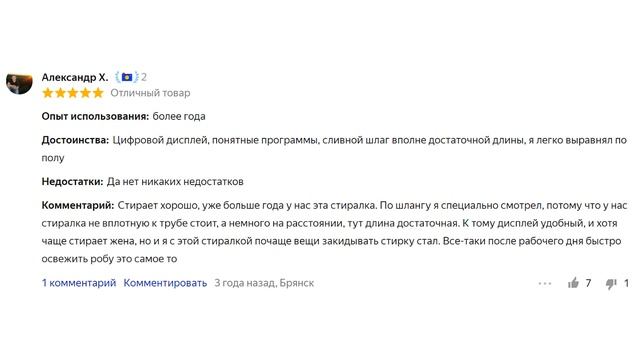
Task: Like the review with thumbs up
Action: click(573, 283)
